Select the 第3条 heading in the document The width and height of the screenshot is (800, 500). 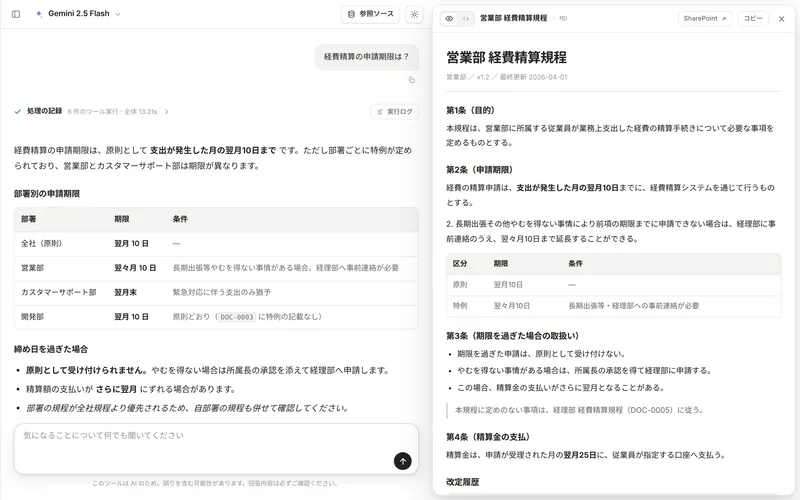pos(512,336)
